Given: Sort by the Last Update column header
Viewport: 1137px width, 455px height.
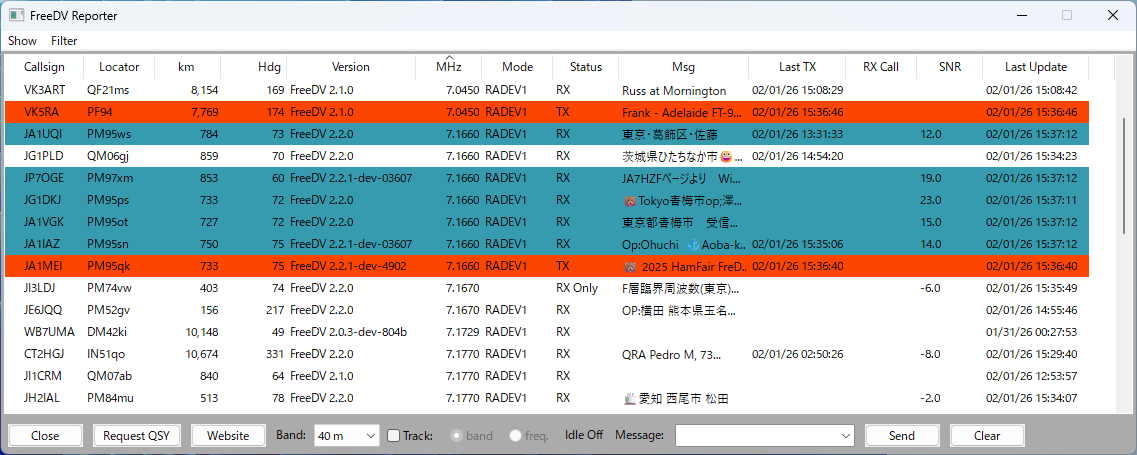Looking at the screenshot, I should 1035,67.
